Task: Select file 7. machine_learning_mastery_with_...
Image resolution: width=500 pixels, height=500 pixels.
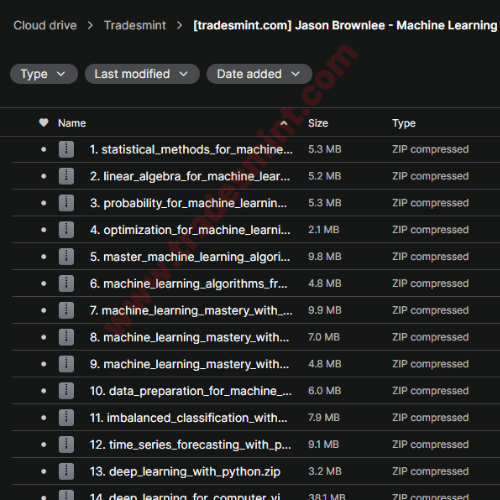Action: click(x=191, y=310)
